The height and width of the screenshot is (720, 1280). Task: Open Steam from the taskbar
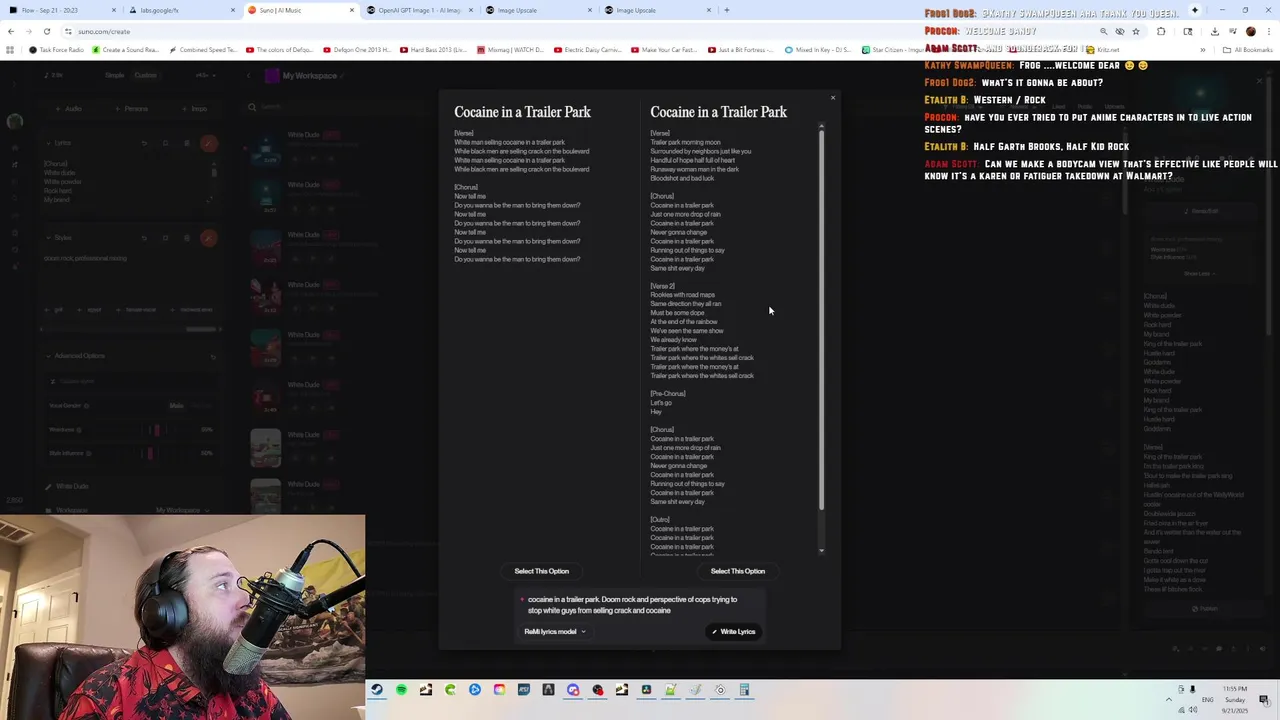coord(376,689)
